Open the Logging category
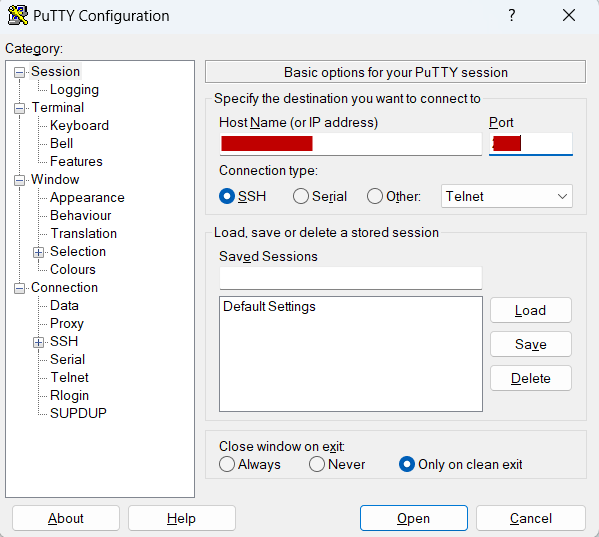599x537 pixels. pyautogui.click(x=74, y=90)
